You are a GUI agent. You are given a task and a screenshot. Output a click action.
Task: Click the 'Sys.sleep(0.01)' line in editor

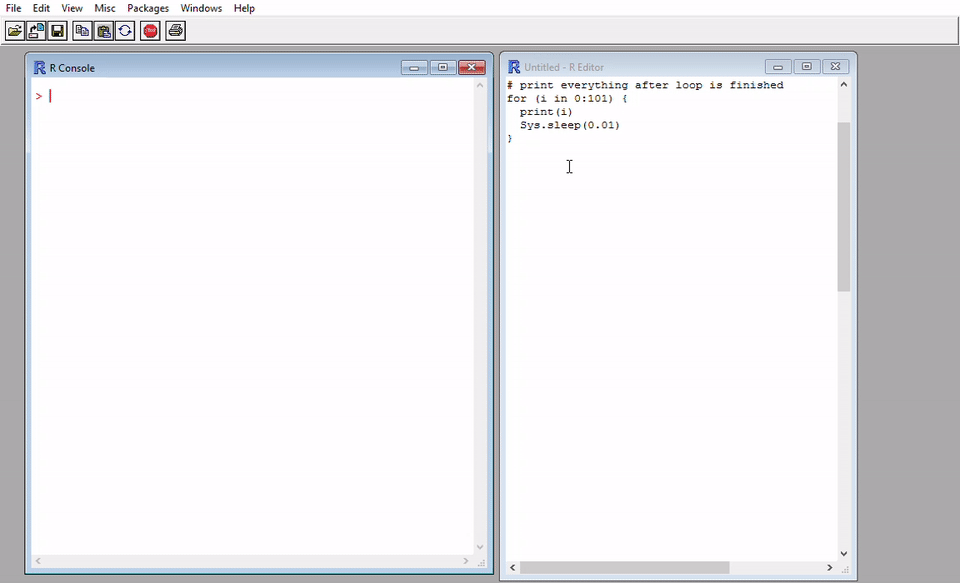click(570, 126)
